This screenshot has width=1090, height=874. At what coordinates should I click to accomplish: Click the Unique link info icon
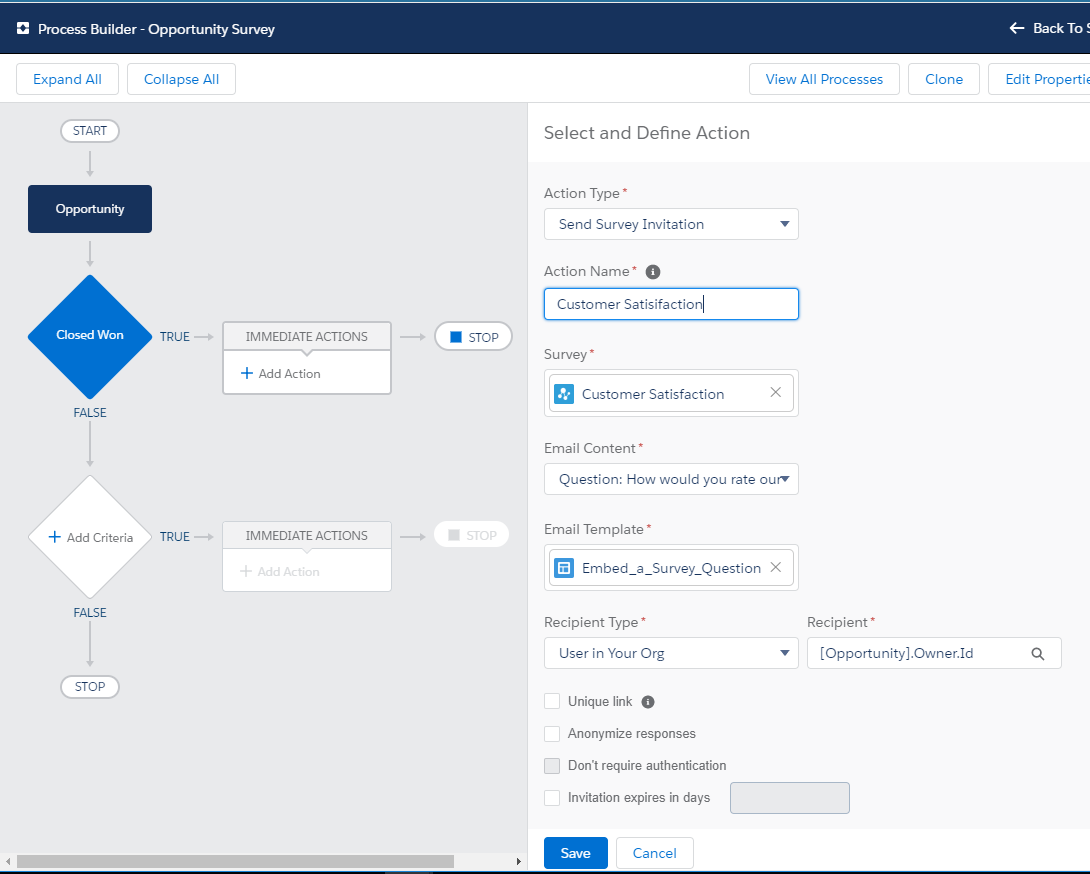coord(648,702)
